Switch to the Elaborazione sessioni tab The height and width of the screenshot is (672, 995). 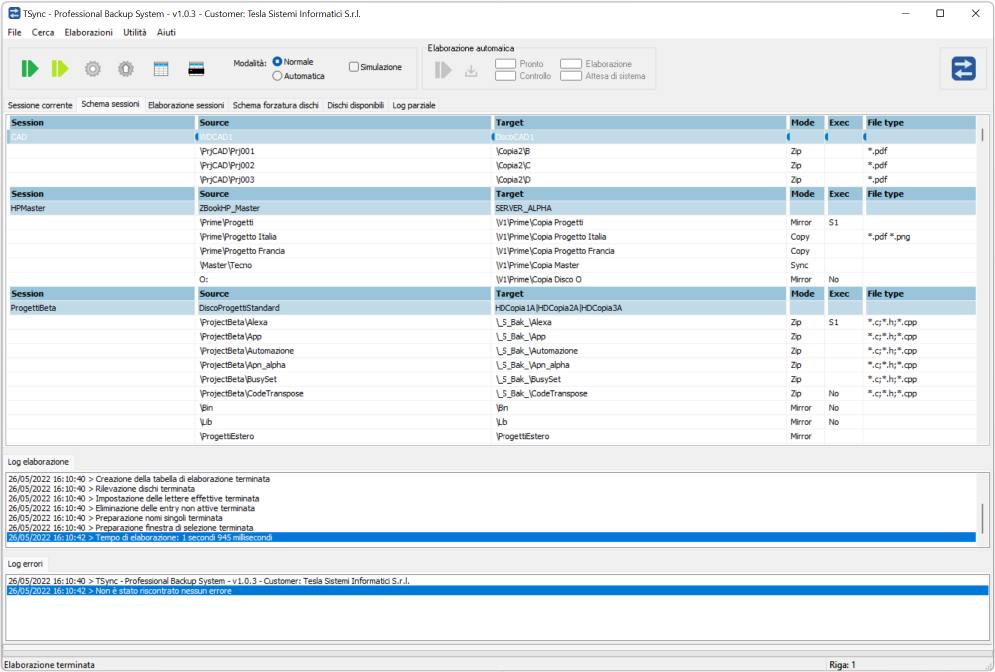186,105
